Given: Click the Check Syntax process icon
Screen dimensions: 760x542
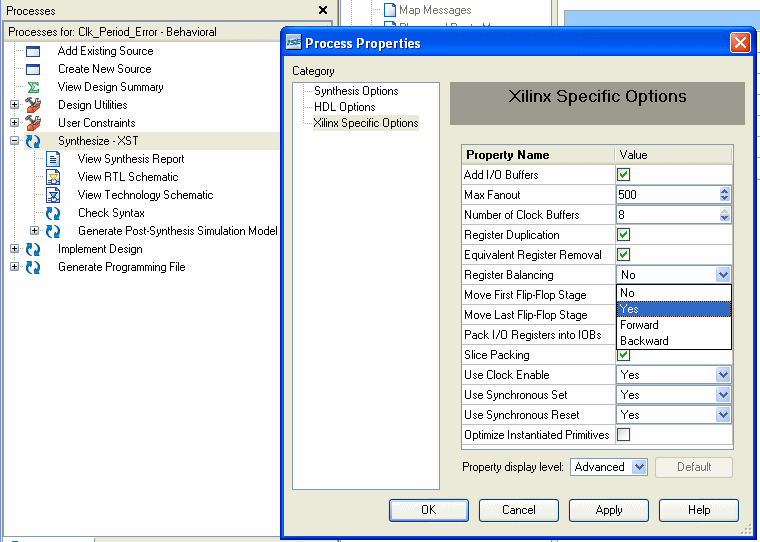Looking at the screenshot, I should [53, 213].
